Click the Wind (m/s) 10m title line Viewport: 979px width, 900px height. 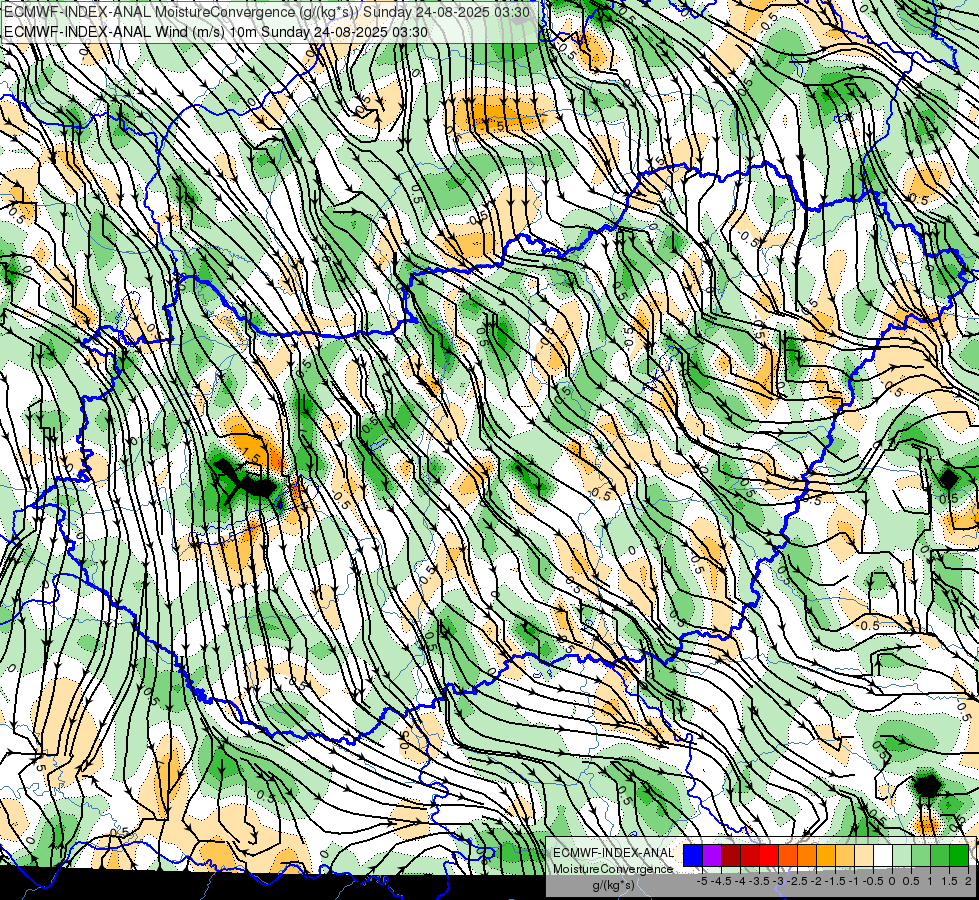pos(216,31)
